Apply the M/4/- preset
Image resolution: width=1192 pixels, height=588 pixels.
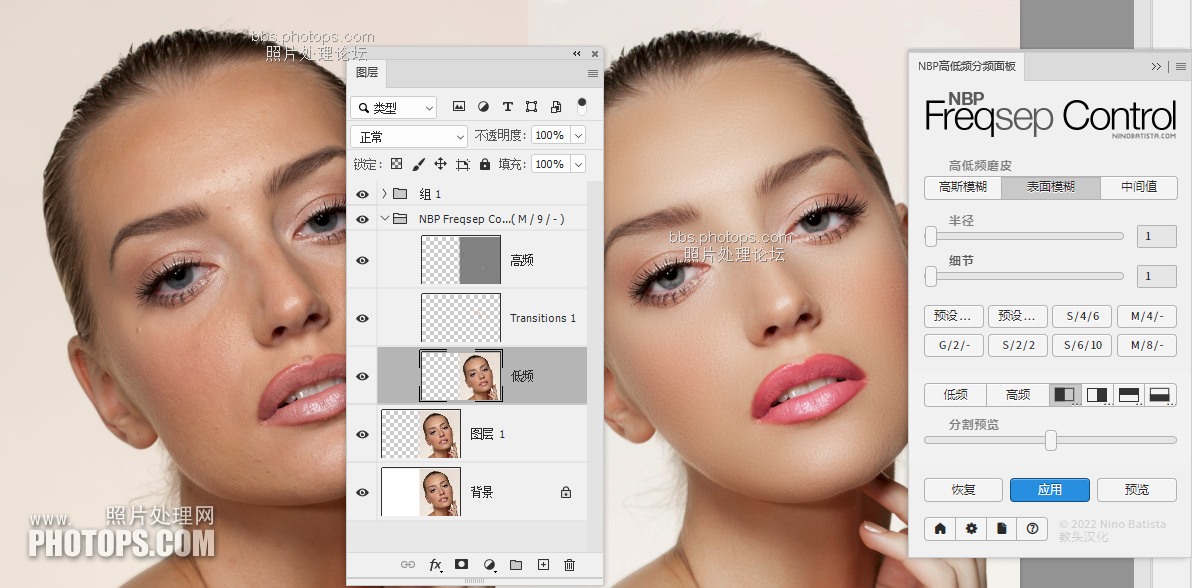[x=1147, y=316]
